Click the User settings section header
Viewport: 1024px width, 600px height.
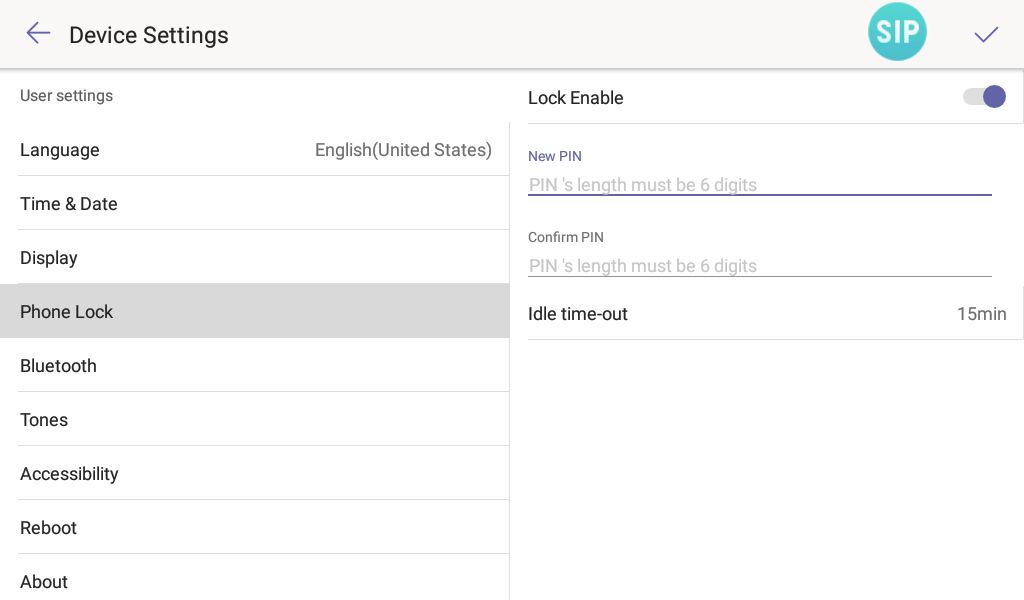(x=66, y=95)
